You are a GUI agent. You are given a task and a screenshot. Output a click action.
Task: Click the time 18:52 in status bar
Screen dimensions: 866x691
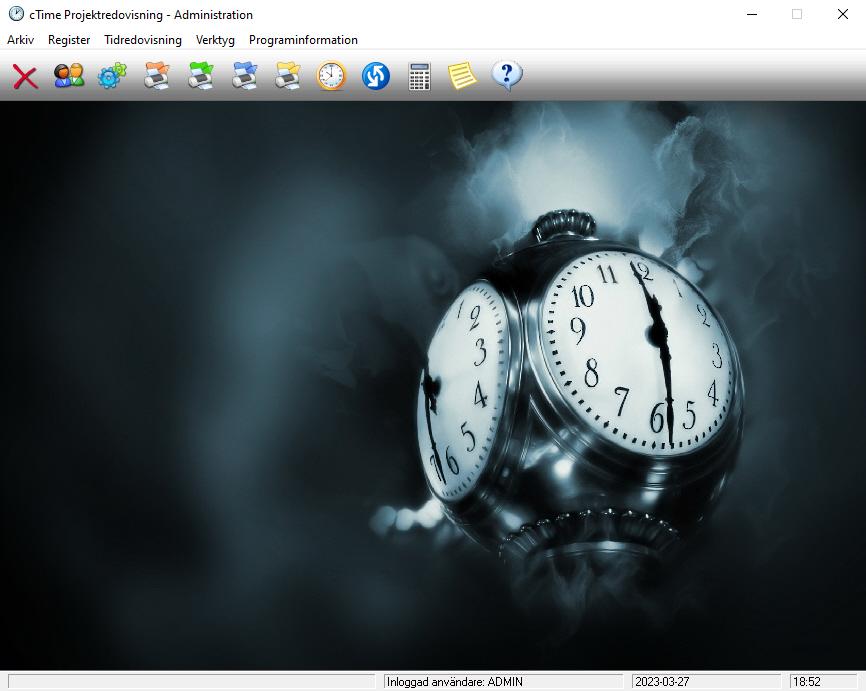(x=807, y=682)
